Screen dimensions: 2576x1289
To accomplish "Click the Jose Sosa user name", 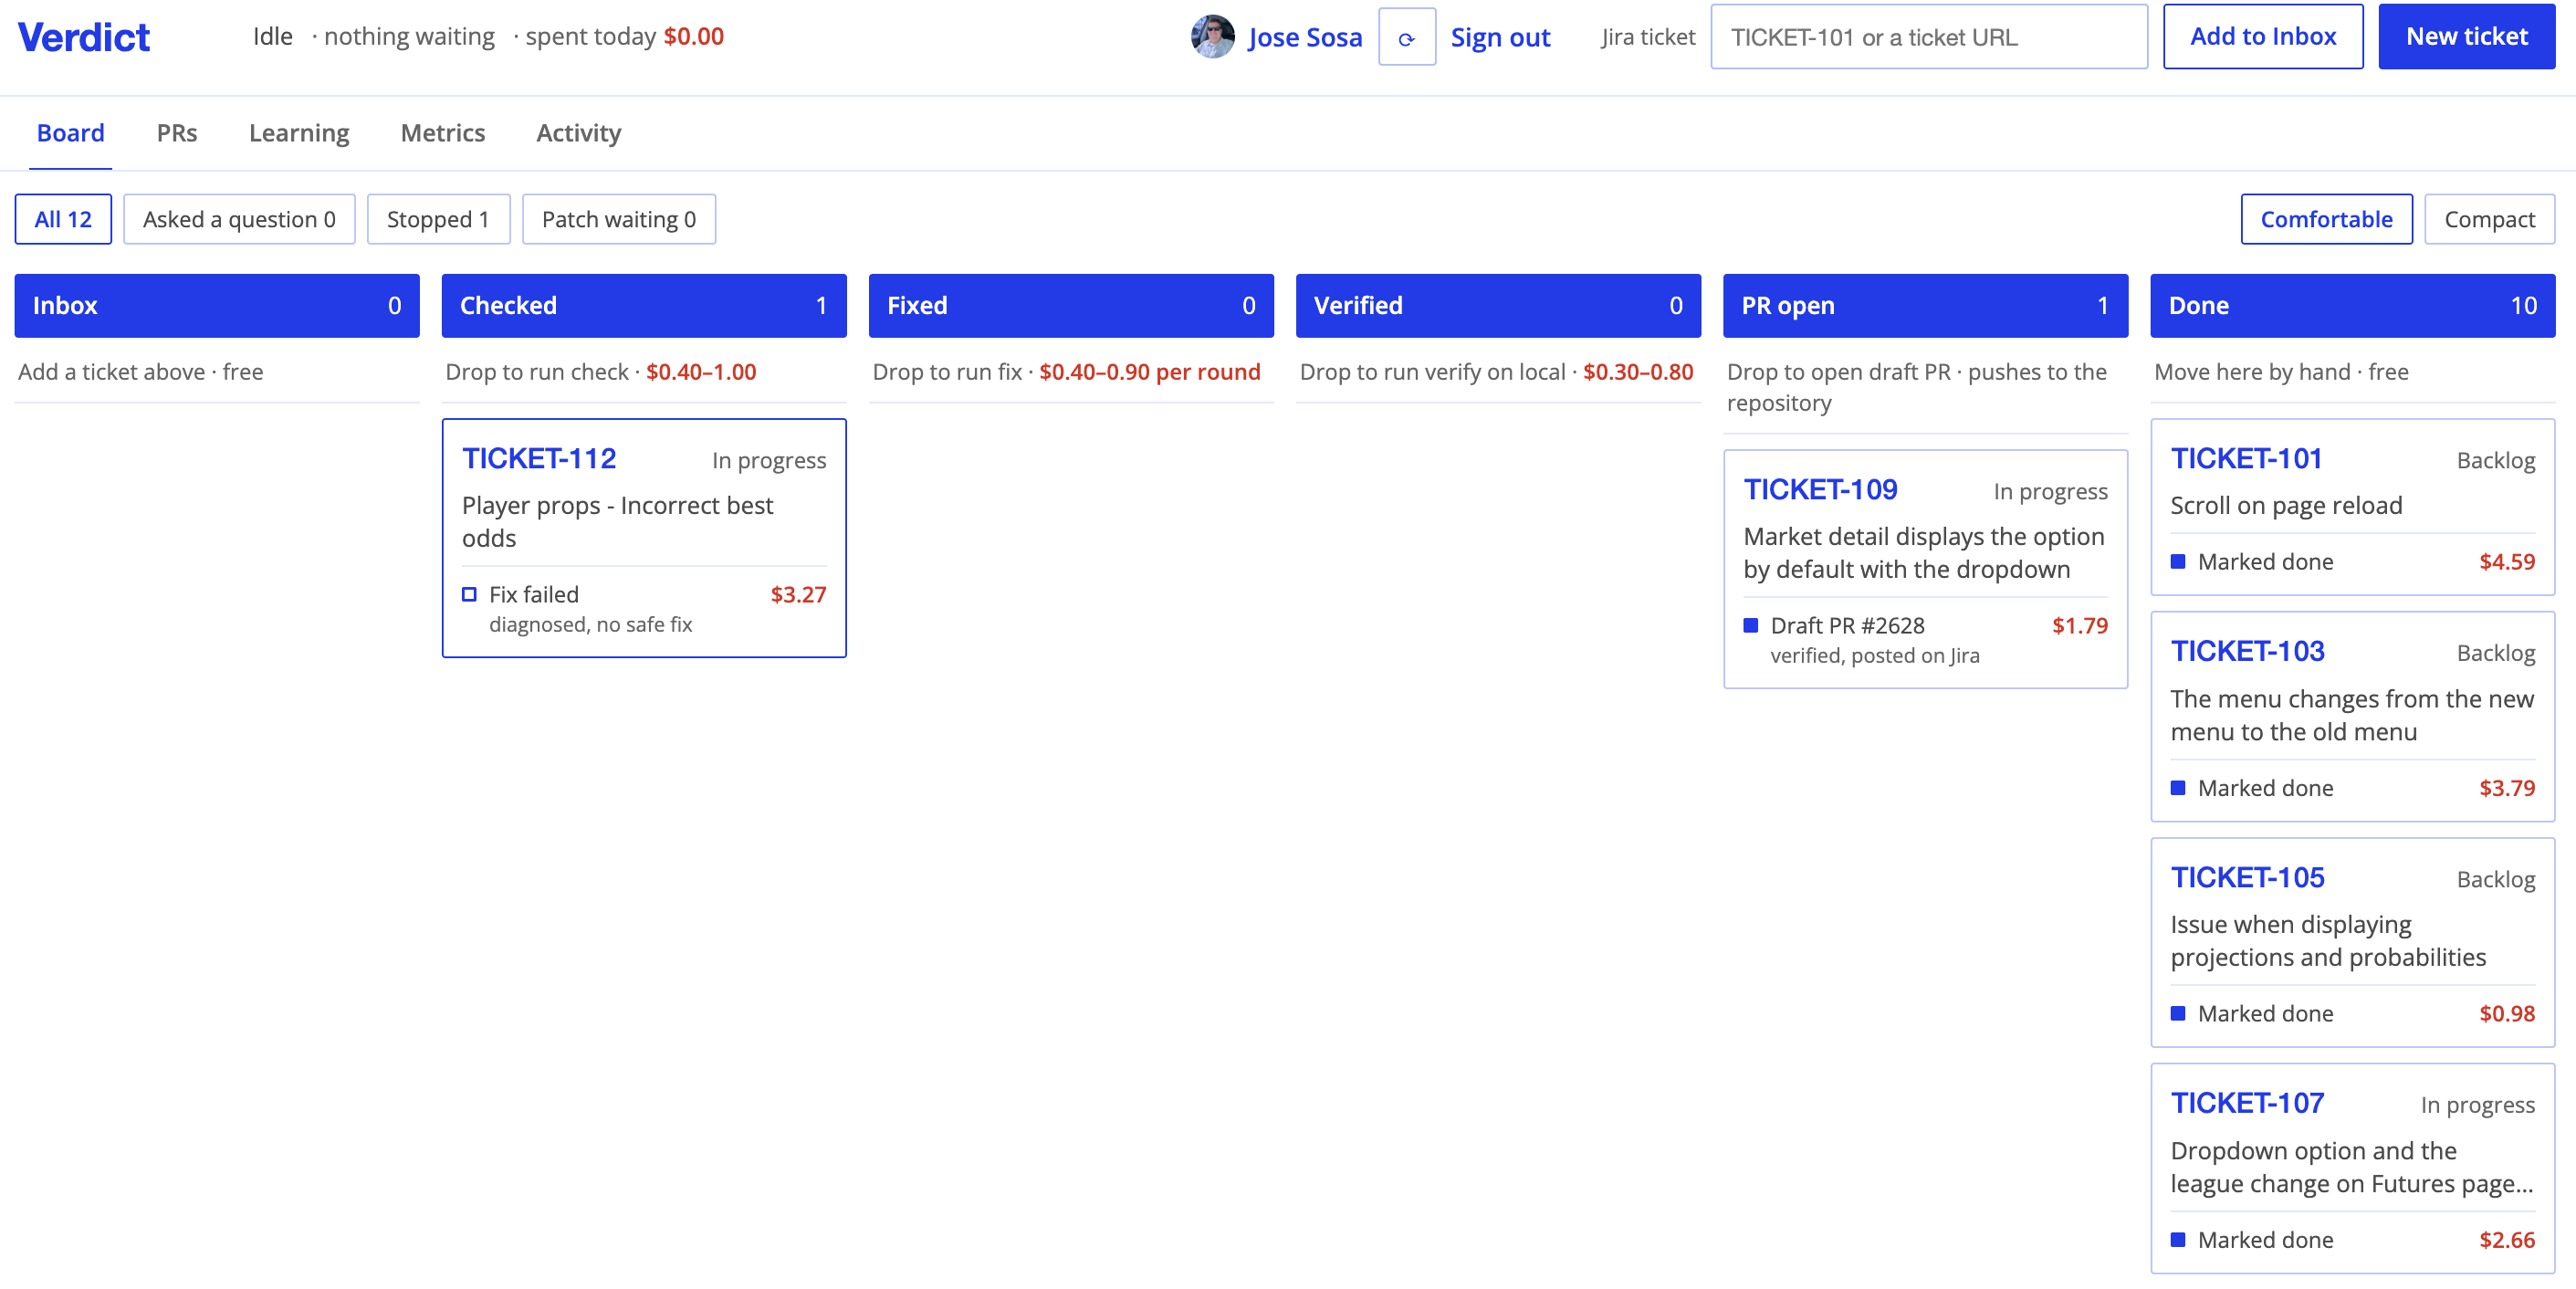I will click(1305, 37).
